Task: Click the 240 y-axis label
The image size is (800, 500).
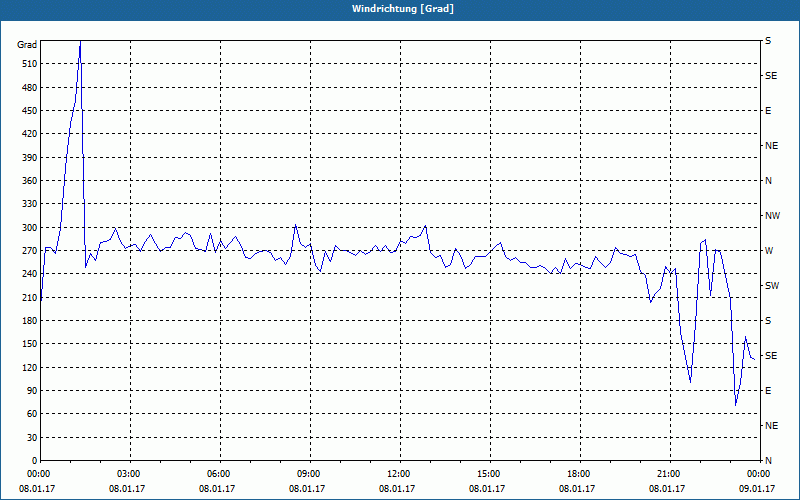Action: [30, 274]
